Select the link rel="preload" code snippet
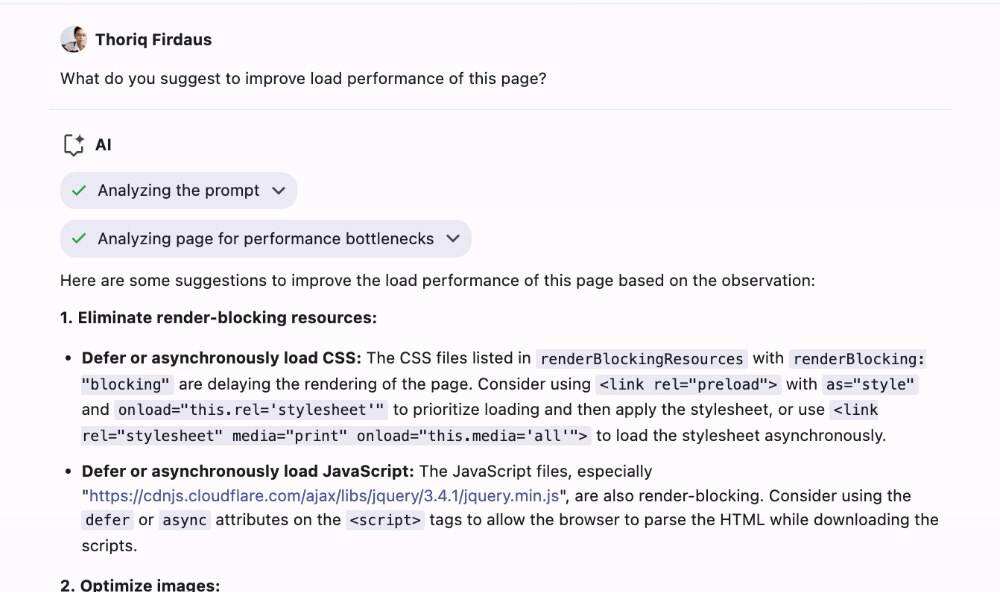The image size is (1000, 592). (687, 384)
